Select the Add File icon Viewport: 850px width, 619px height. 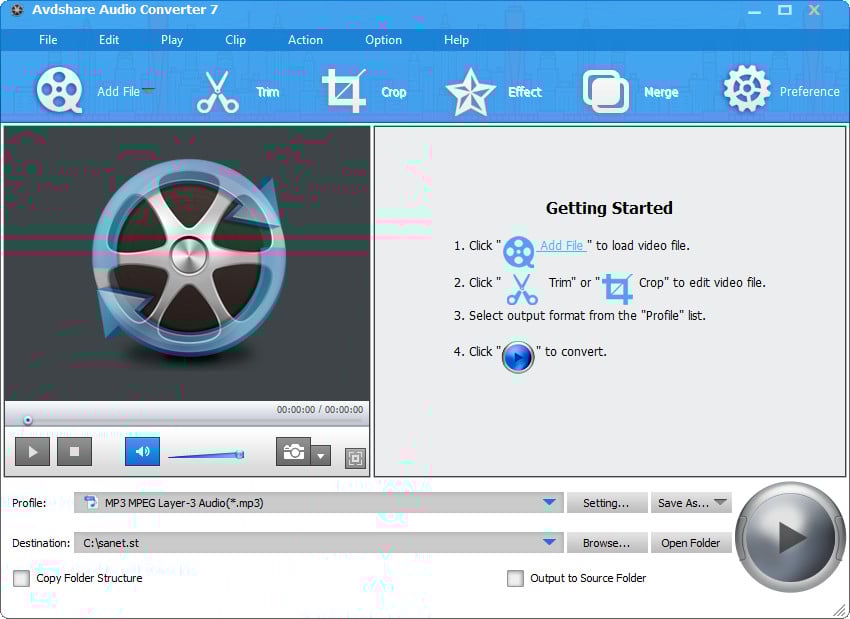[58, 88]
